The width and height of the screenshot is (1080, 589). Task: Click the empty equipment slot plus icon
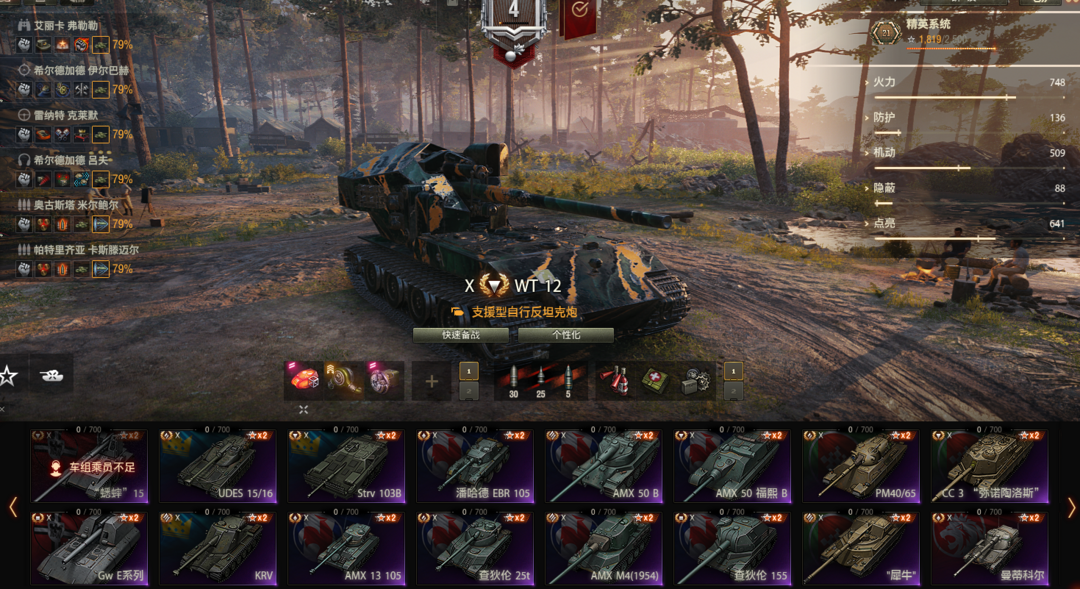(431, 380)
